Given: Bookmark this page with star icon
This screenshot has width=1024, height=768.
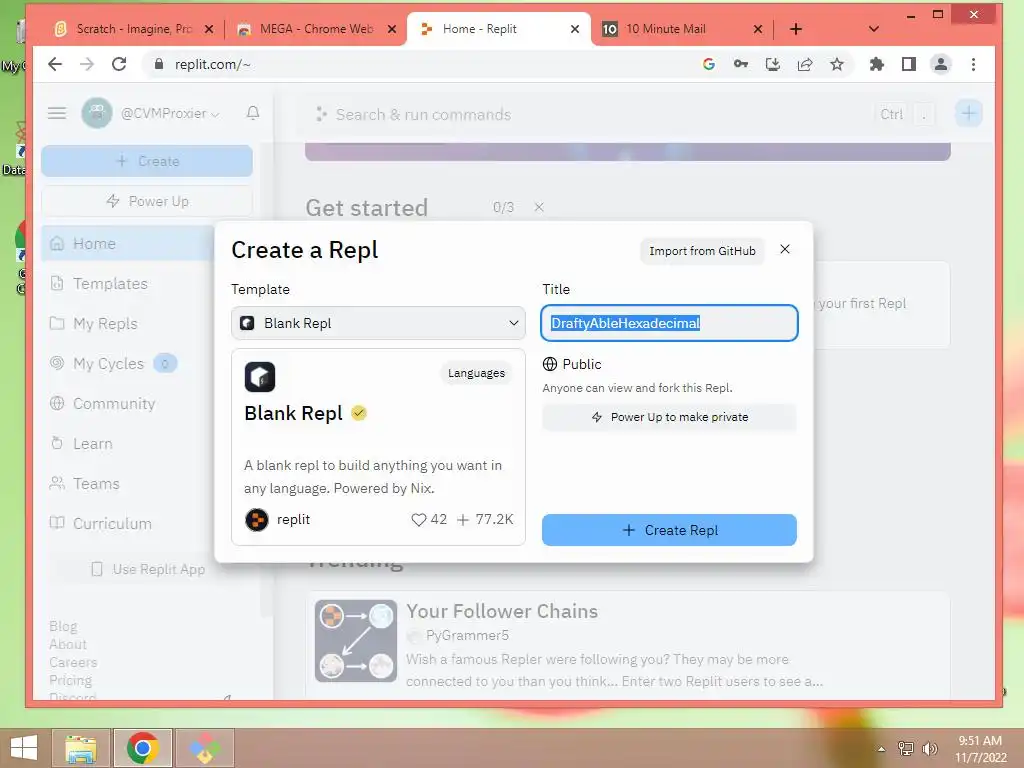Looking at the screenshot, I should [x=837, y=64].
